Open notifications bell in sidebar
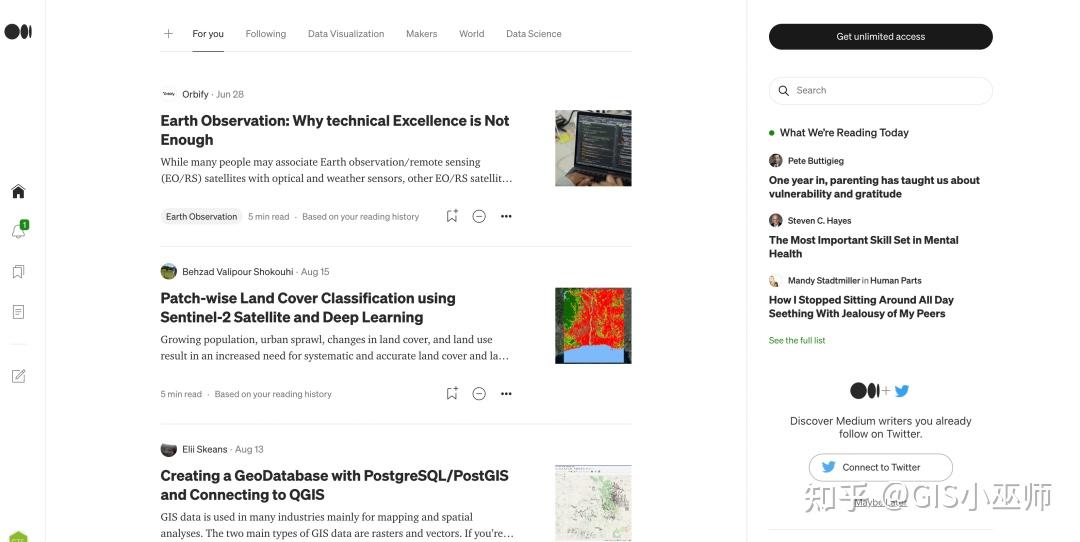The height and width of the screenshot is (542, 1080). point(18,231)
